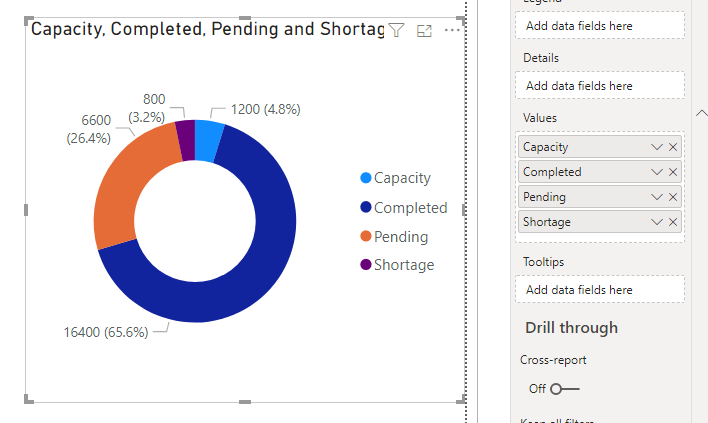The width and height of the screenshot is (708, 423).
Task: Open the Pending field dropdown arrow
Action: [657, 197]
